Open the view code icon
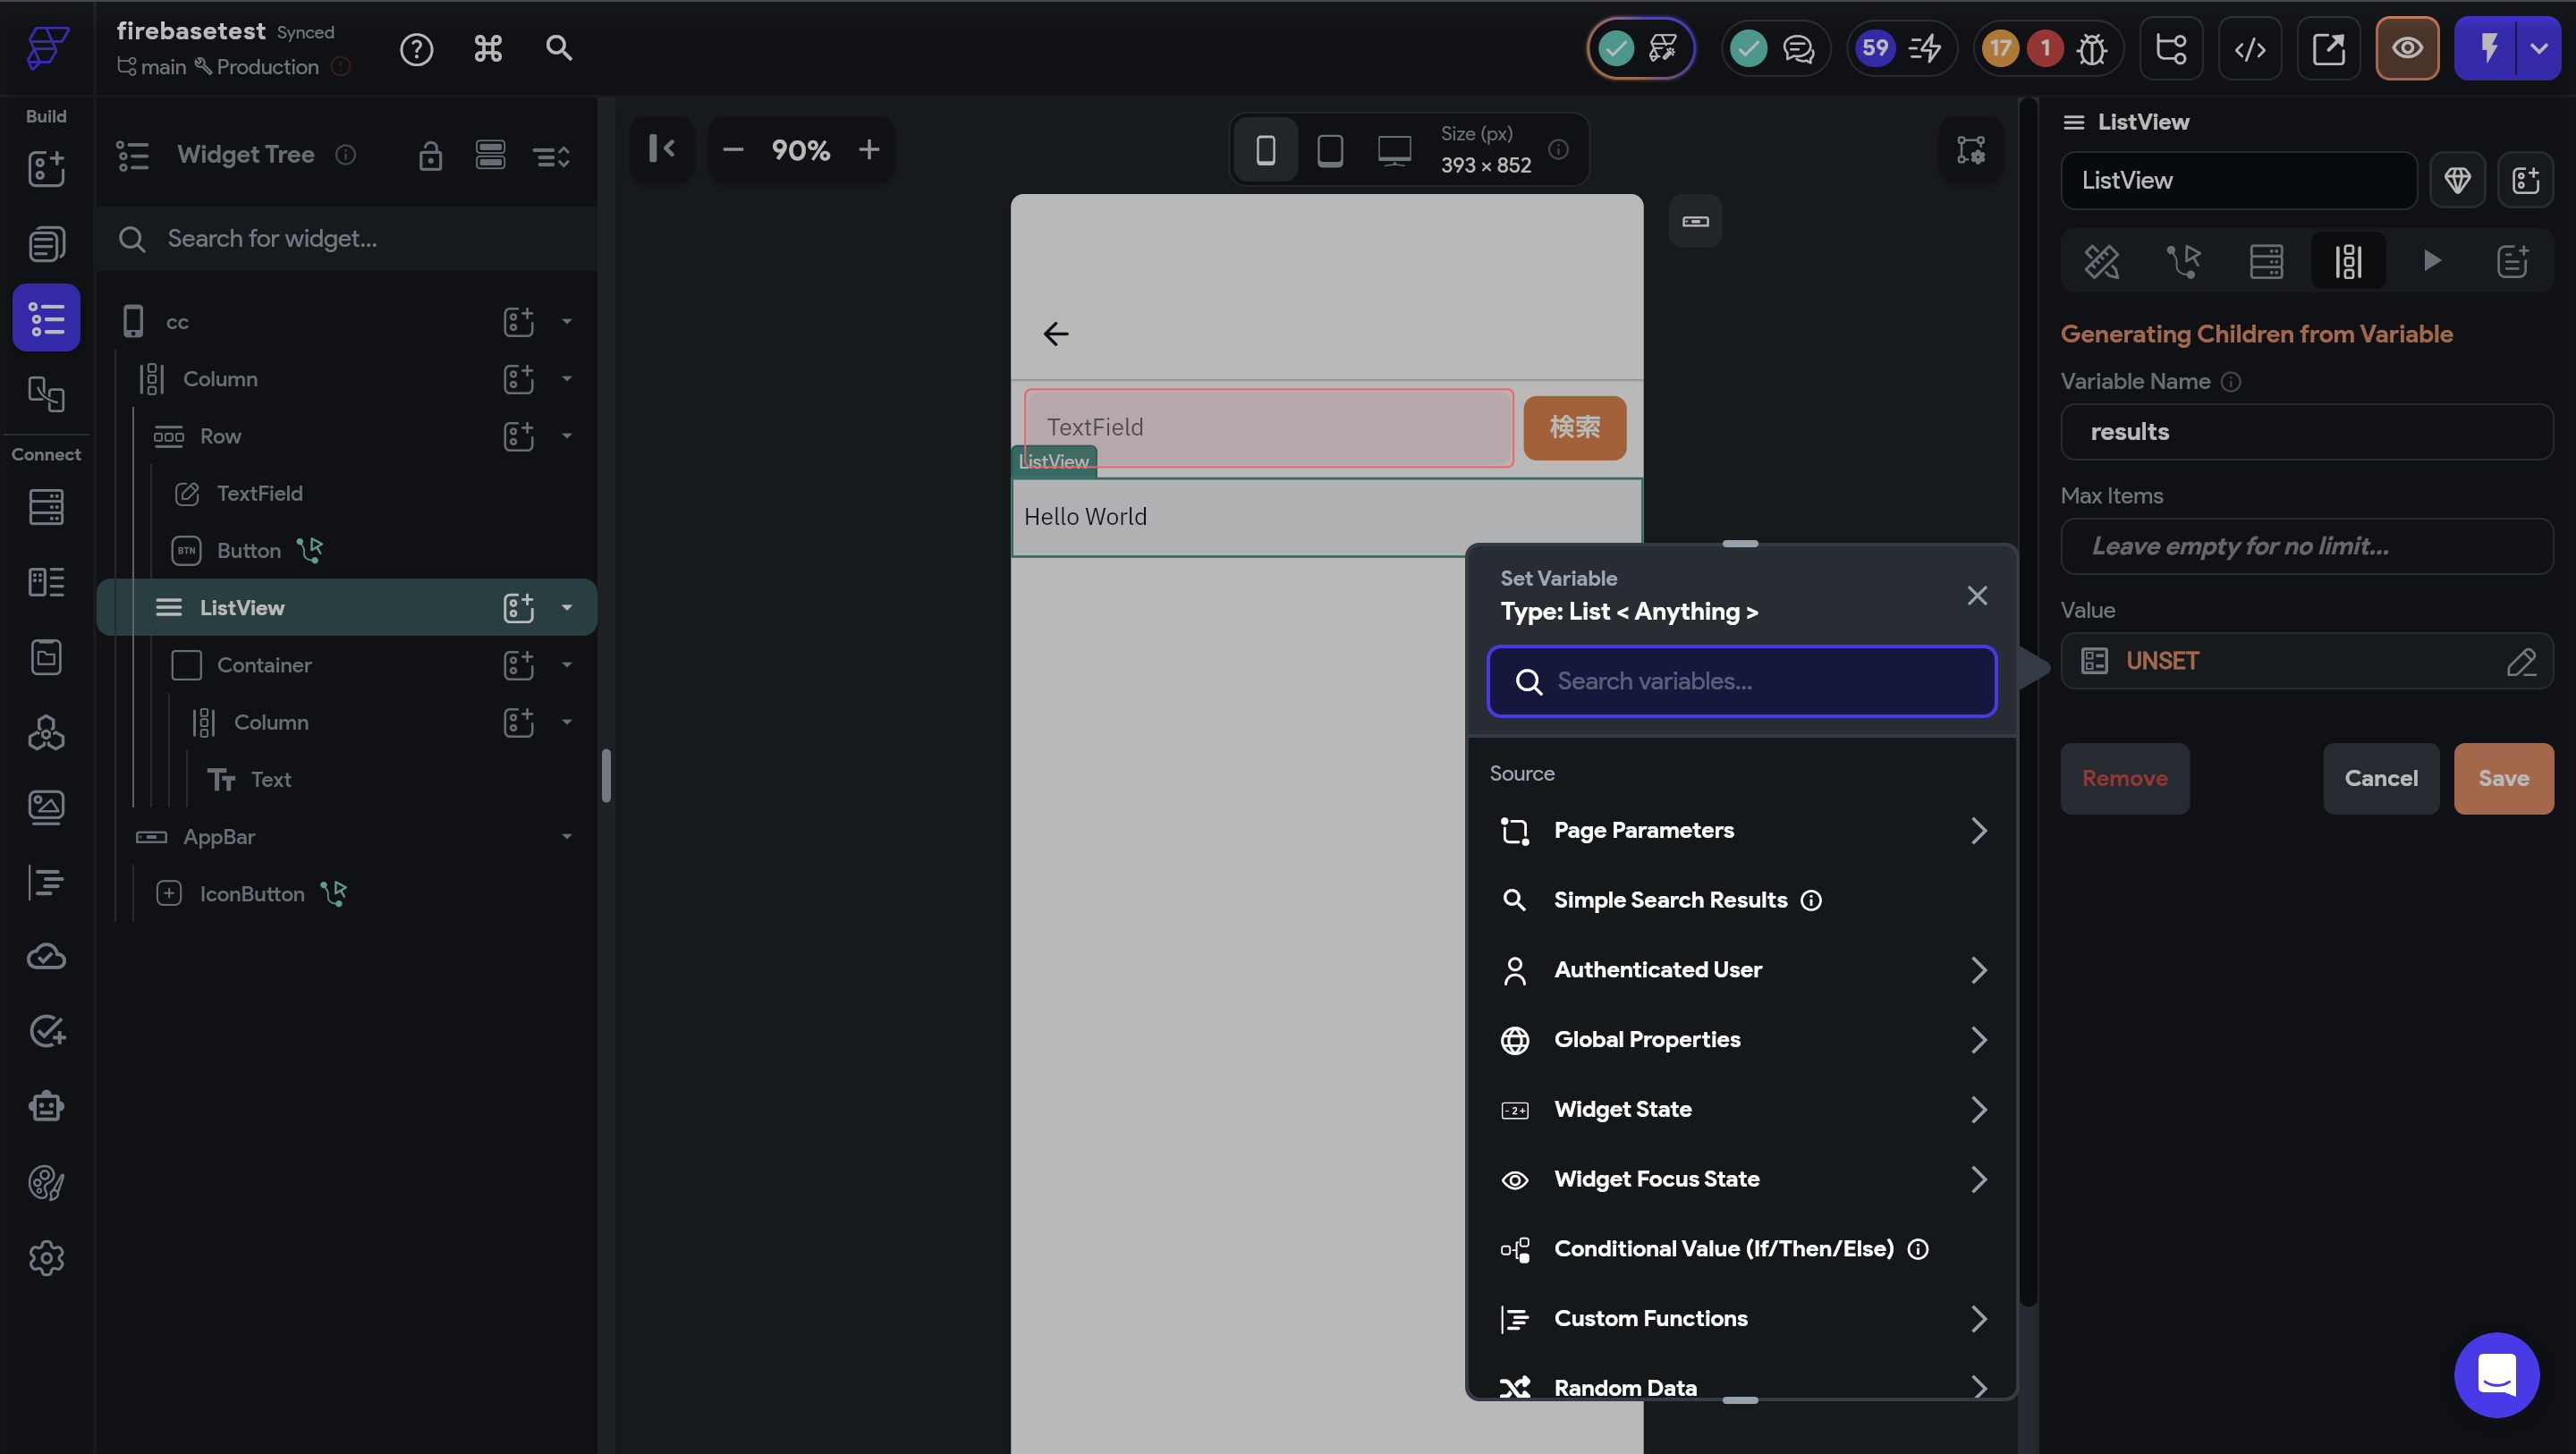The image size is (2576, 1454). pyautogui.click(x=2249, y=48)
